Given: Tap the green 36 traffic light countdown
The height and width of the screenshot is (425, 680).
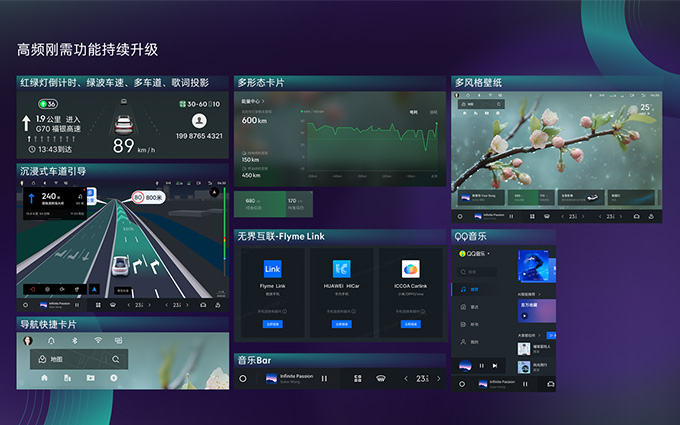Looking at the screenshot, I should (48, 104).
